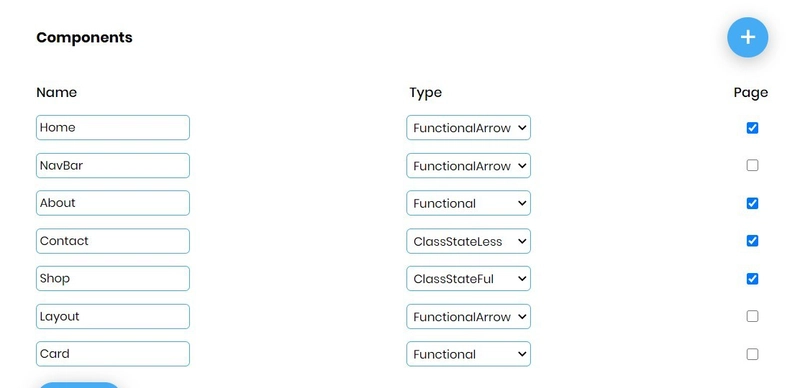Open the Type dropdown for Home

(x=468, y=128)
